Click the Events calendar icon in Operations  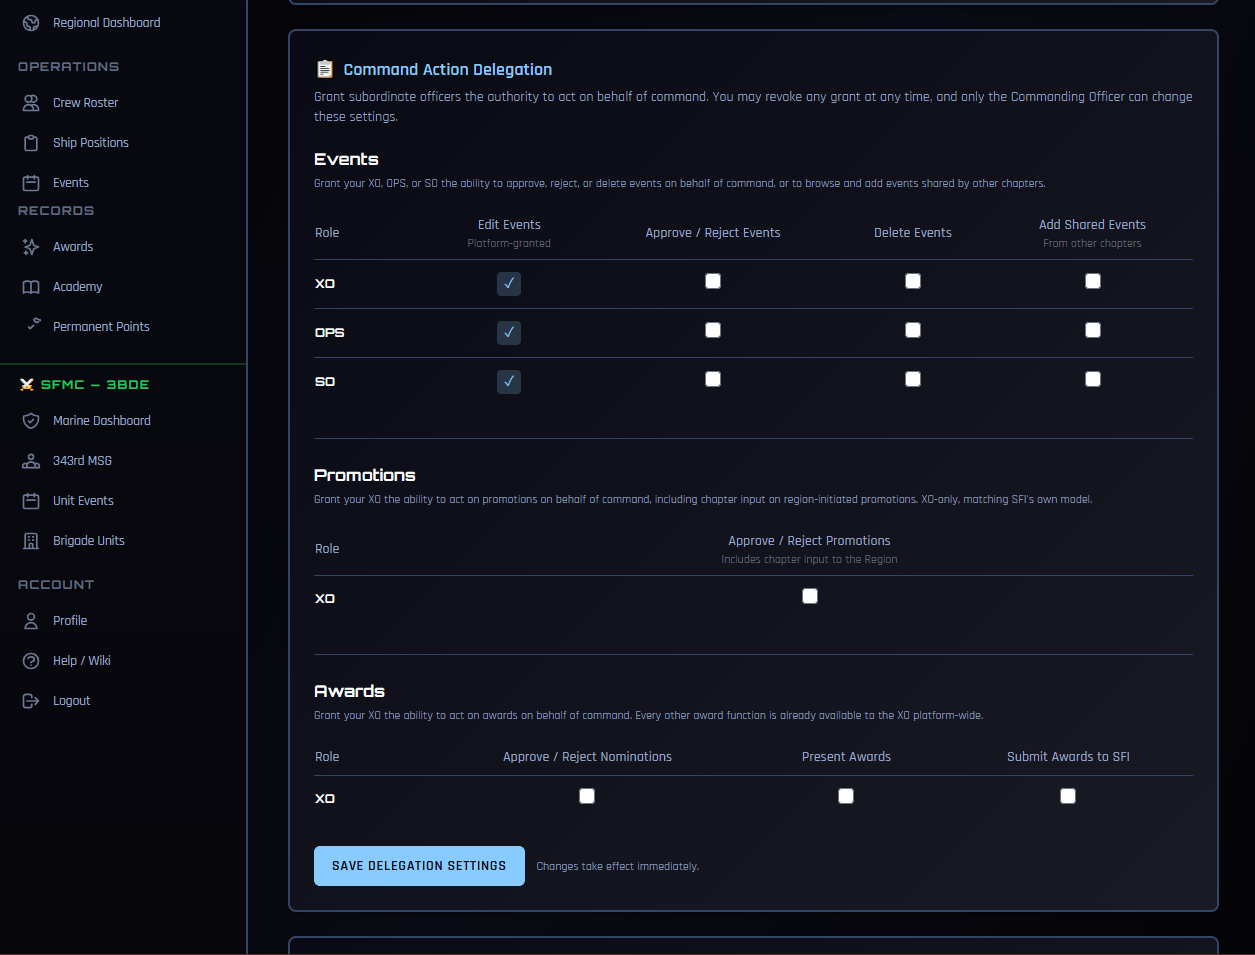click(x=31, y=183)
